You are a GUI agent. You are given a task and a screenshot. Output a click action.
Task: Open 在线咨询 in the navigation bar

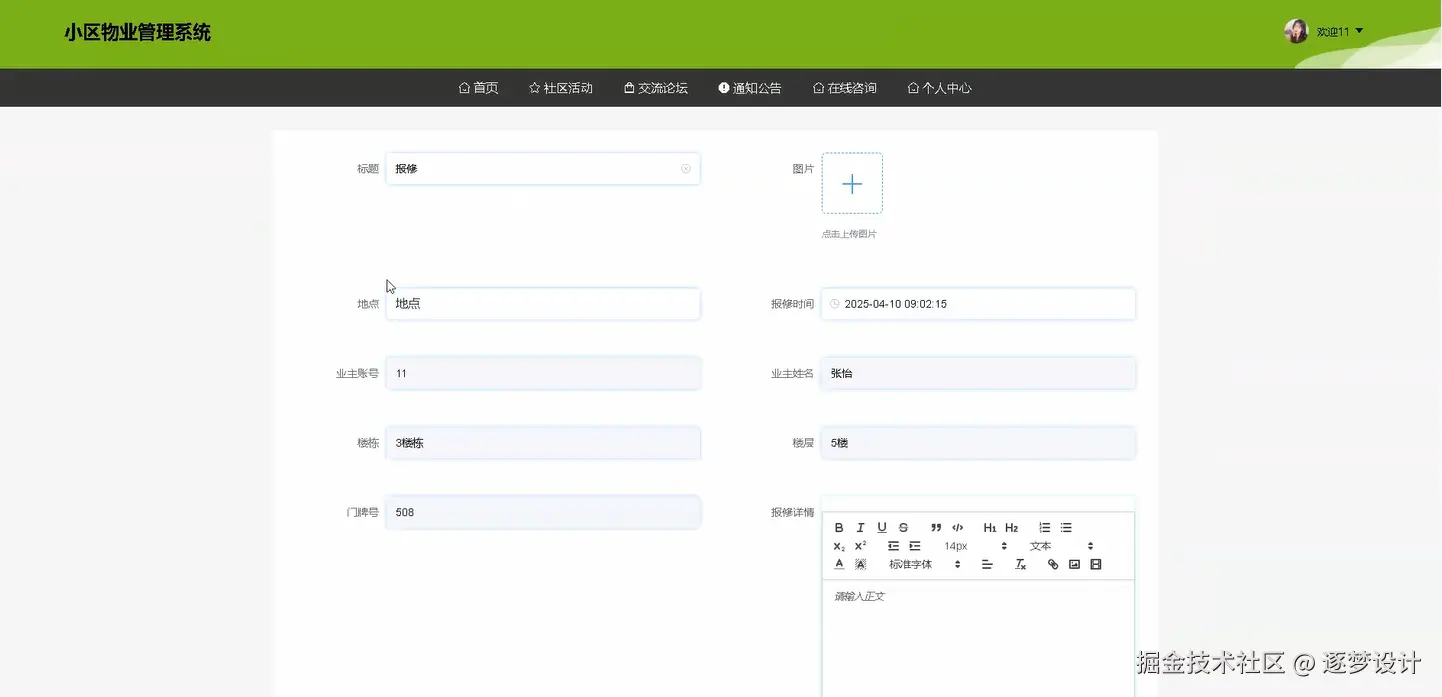click(x=845, y=88)
